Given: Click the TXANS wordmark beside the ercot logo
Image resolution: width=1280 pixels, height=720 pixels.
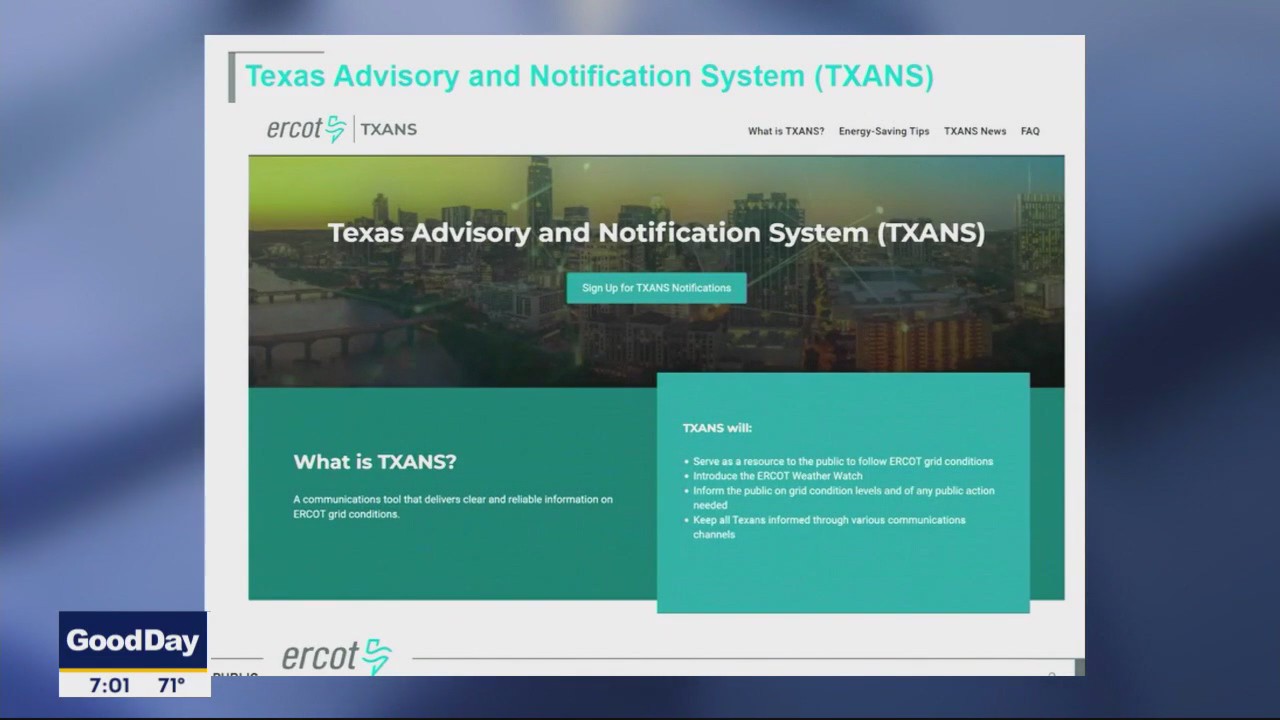Looking at the screenshot, I should tap(388, 129).
